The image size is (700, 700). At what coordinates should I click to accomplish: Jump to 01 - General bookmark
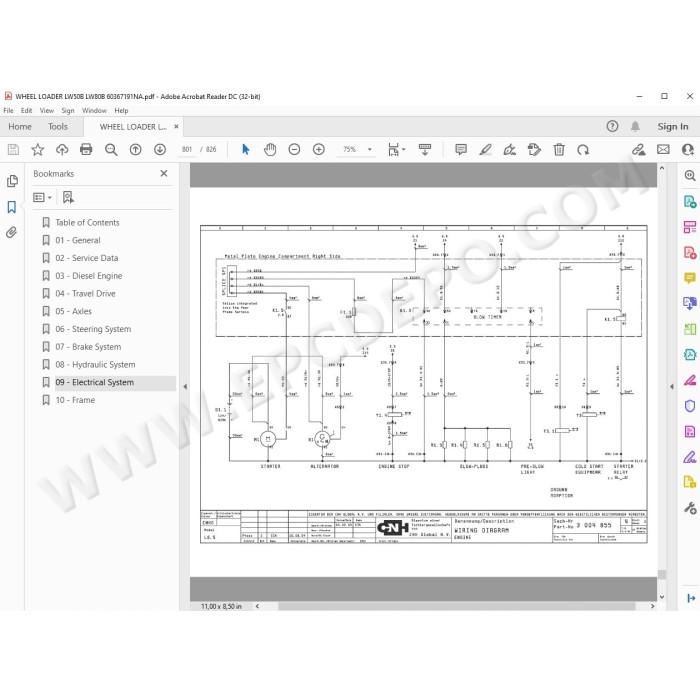click(x=78, y=240)
